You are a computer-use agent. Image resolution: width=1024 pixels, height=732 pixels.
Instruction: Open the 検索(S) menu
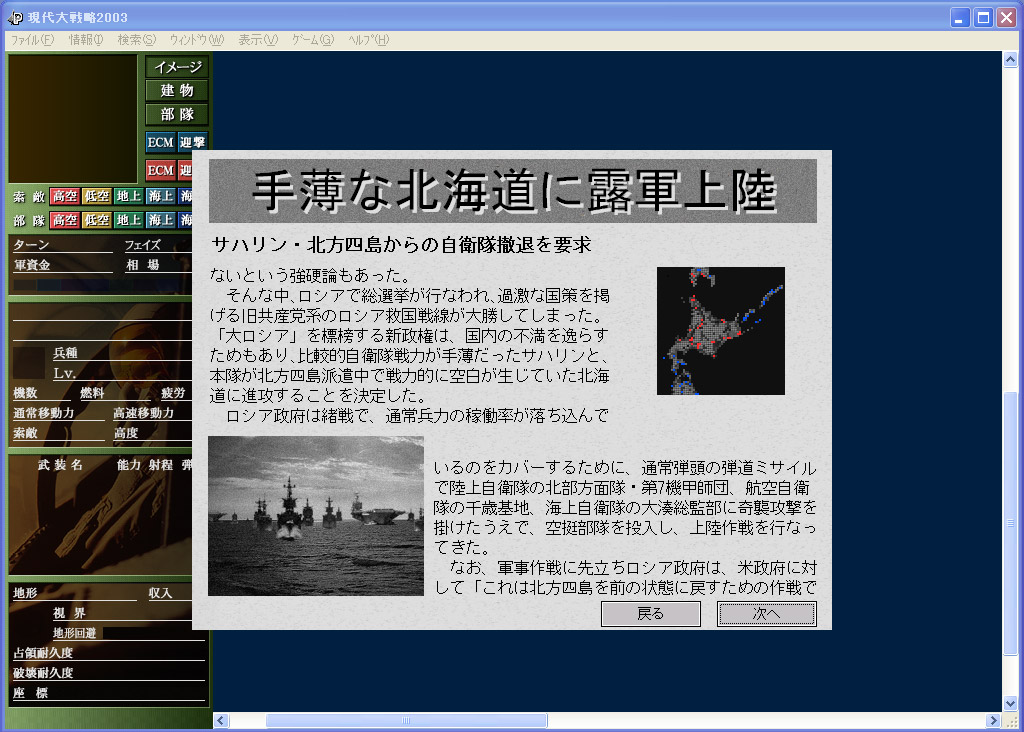point(136,40)
